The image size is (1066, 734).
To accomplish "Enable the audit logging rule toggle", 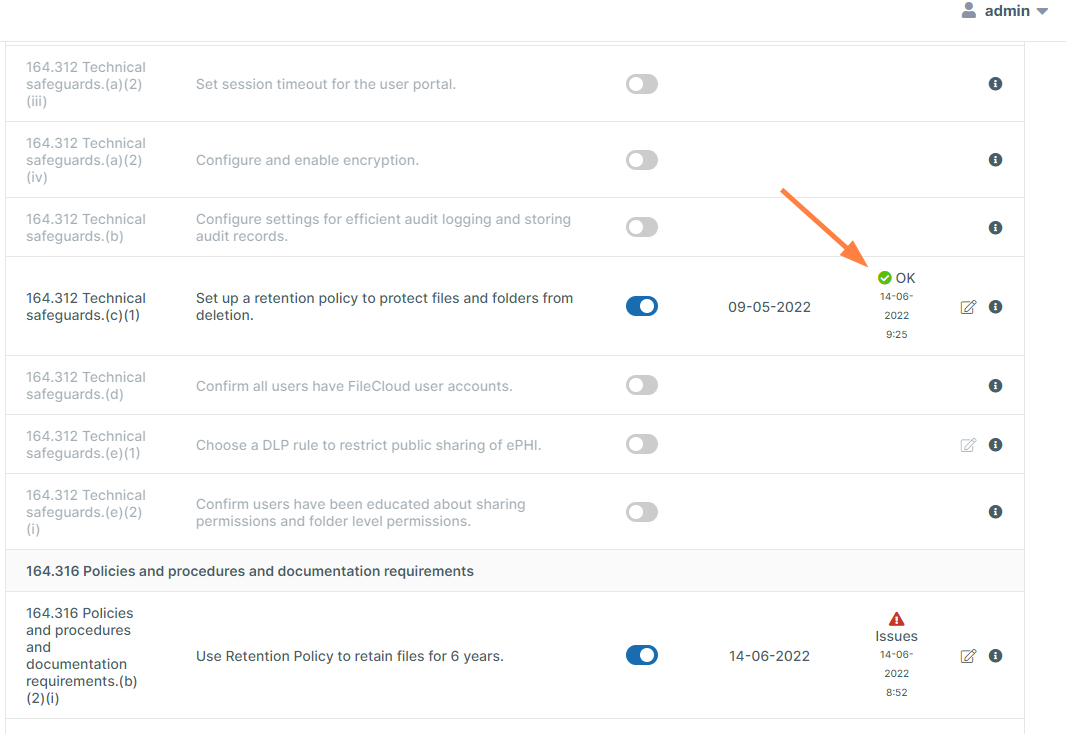I will [x=642, y=228].
